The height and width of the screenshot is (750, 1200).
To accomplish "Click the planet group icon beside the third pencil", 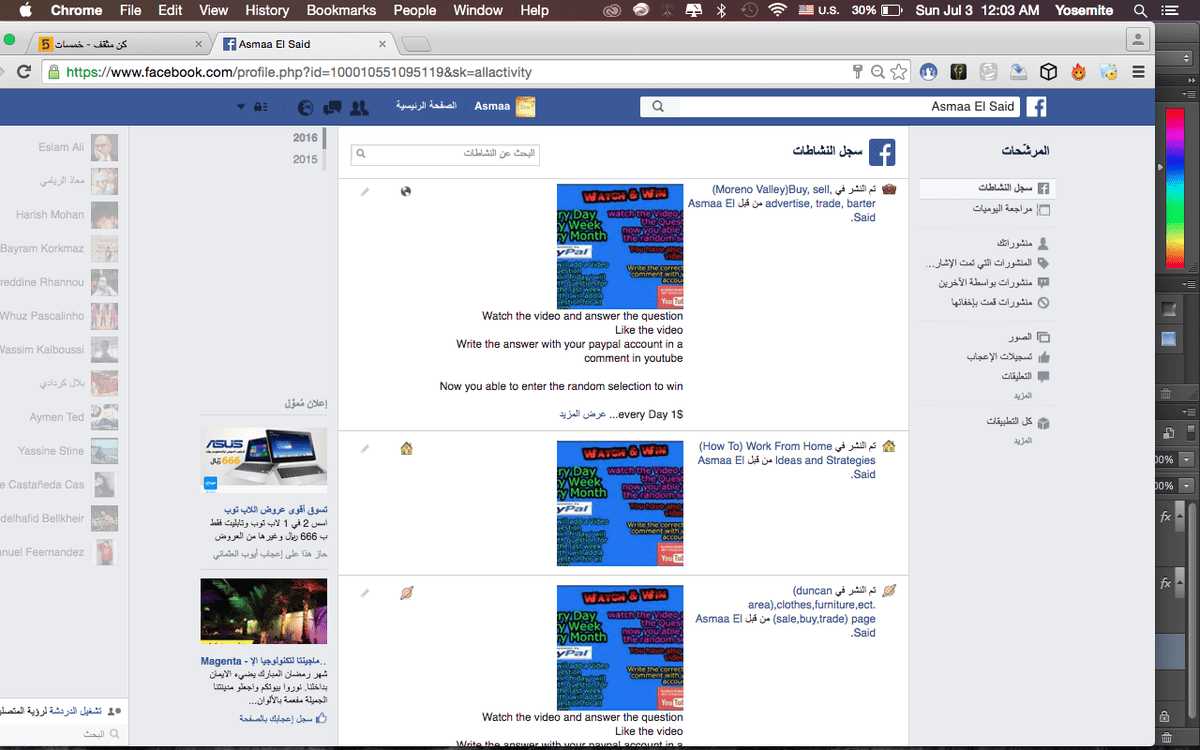I will (406, 593).
